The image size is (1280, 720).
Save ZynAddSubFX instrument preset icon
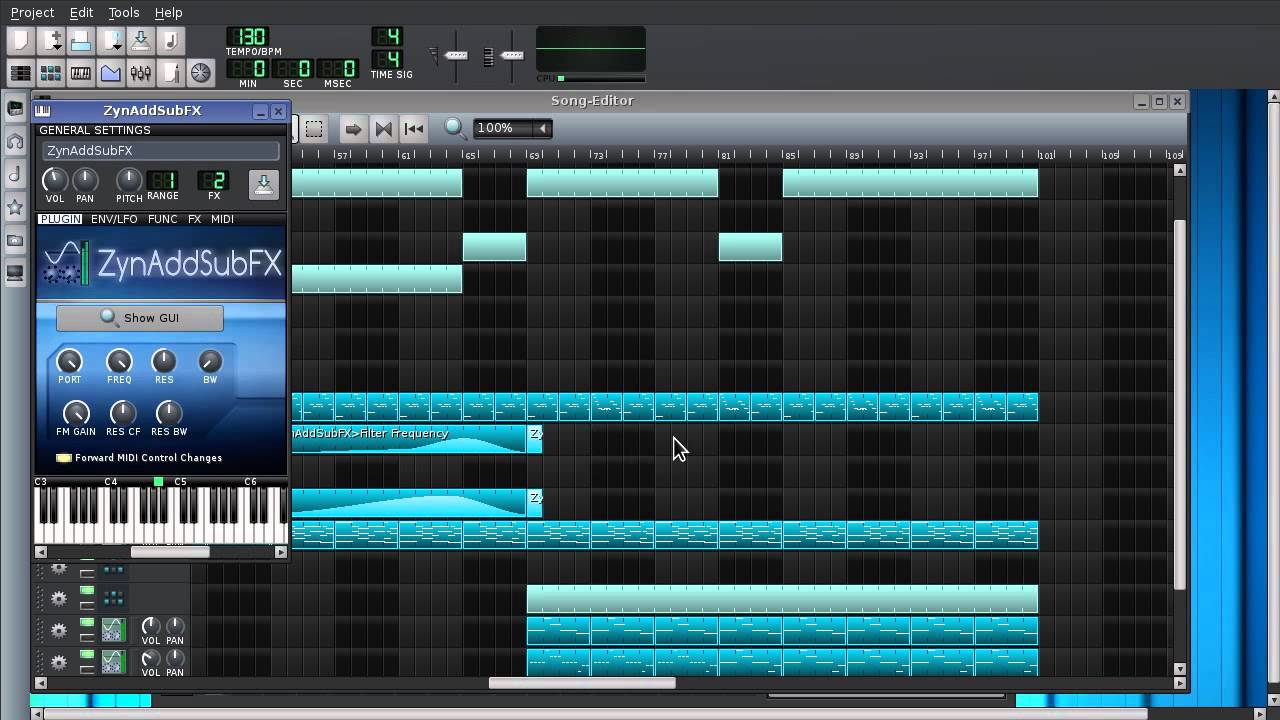point(263,184)
